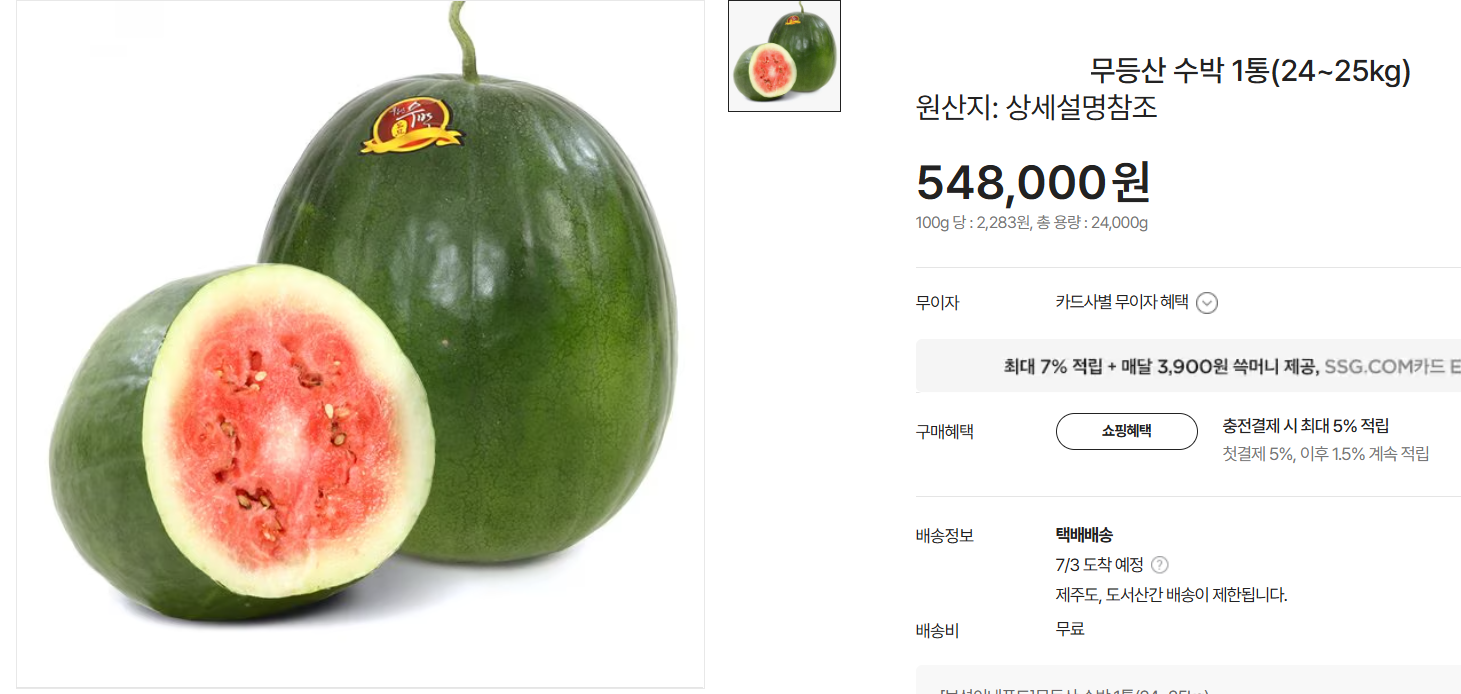Click the 7/3 도착 예정 arrival text
Viewport: 1461px width, 694px height.
(1099, 565)
